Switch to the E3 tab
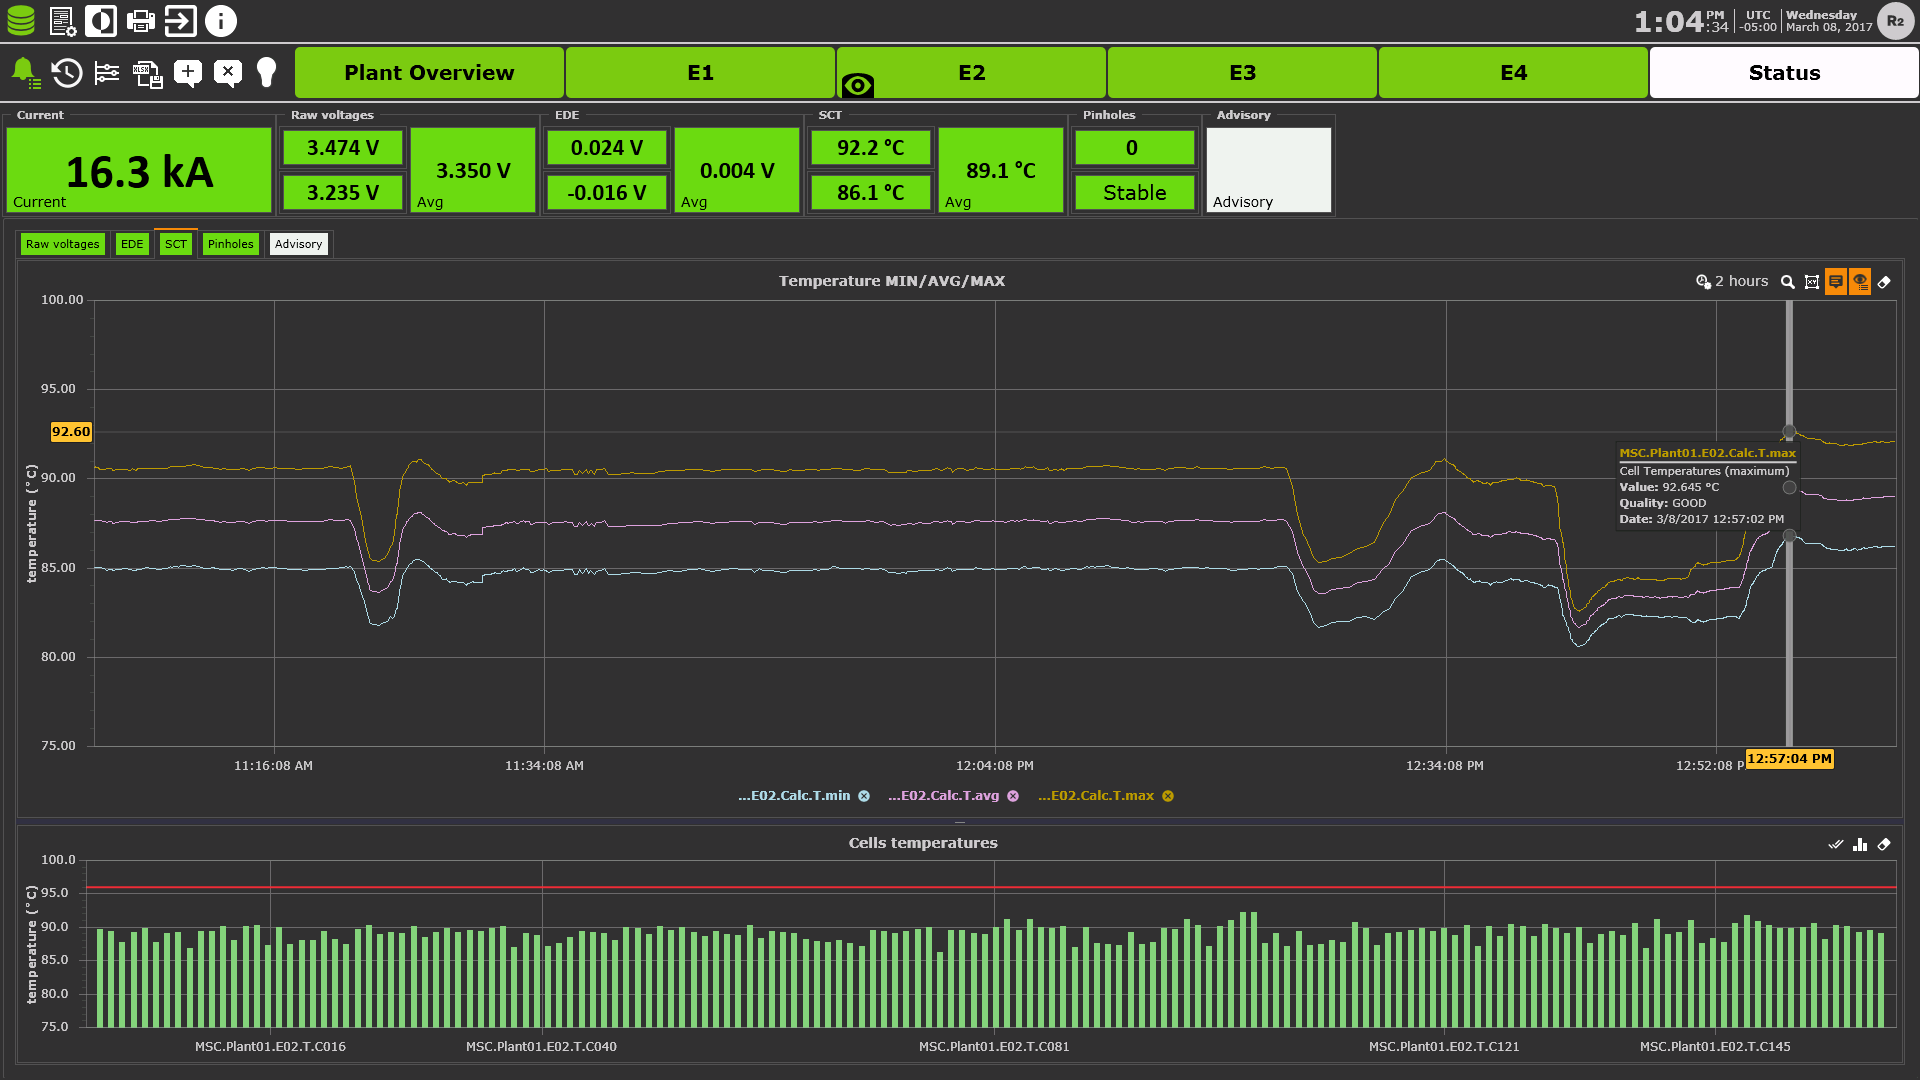 tap(1242, 72)
